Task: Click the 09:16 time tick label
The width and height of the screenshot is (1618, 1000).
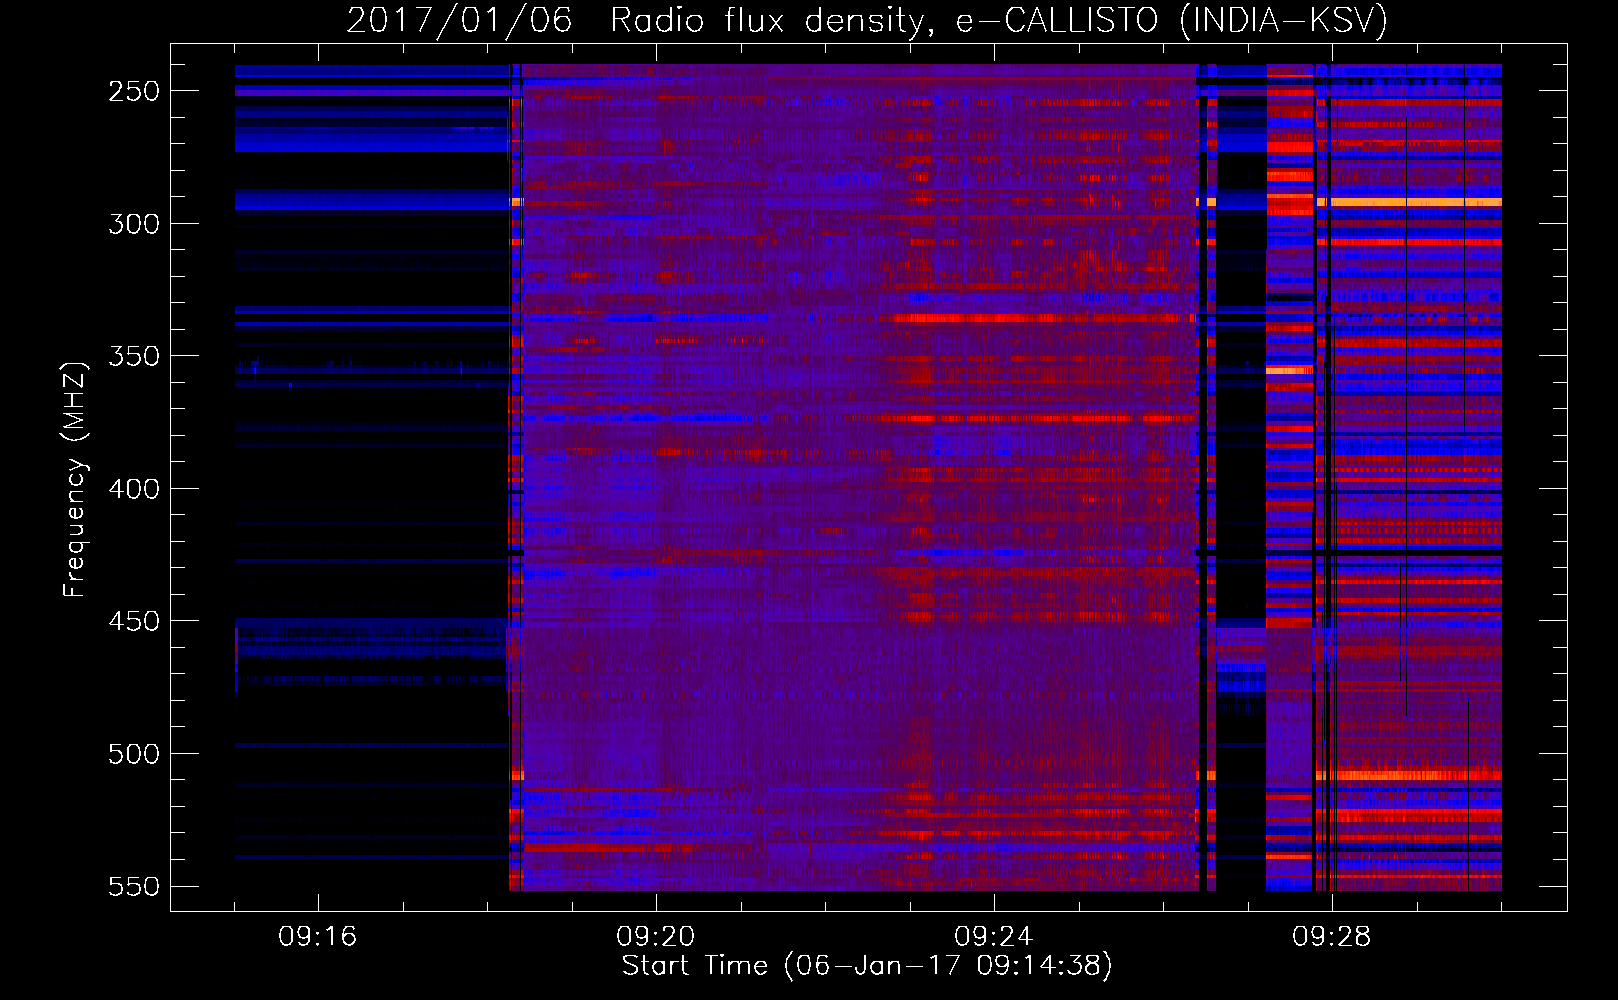Action: (x=318, y=937)
